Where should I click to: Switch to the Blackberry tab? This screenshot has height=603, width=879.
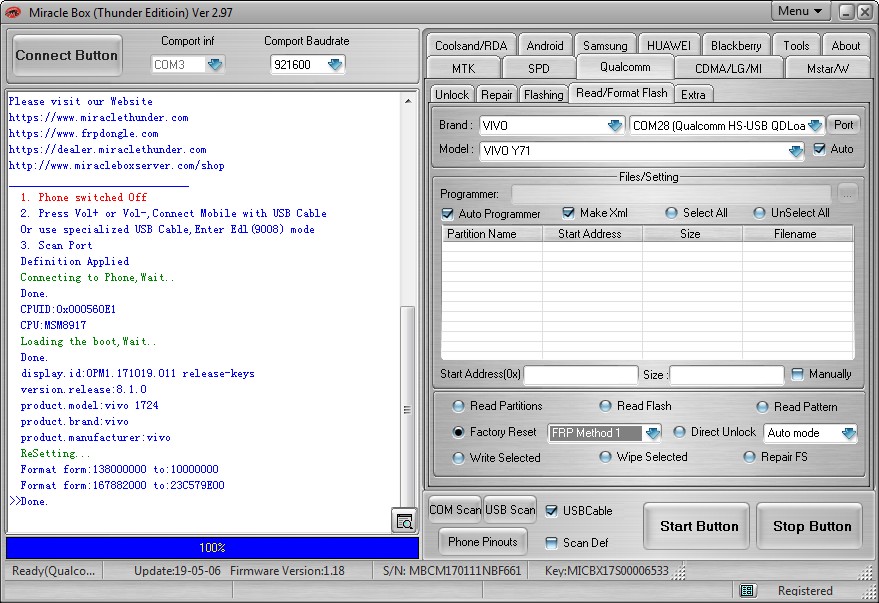click(736, 45)
